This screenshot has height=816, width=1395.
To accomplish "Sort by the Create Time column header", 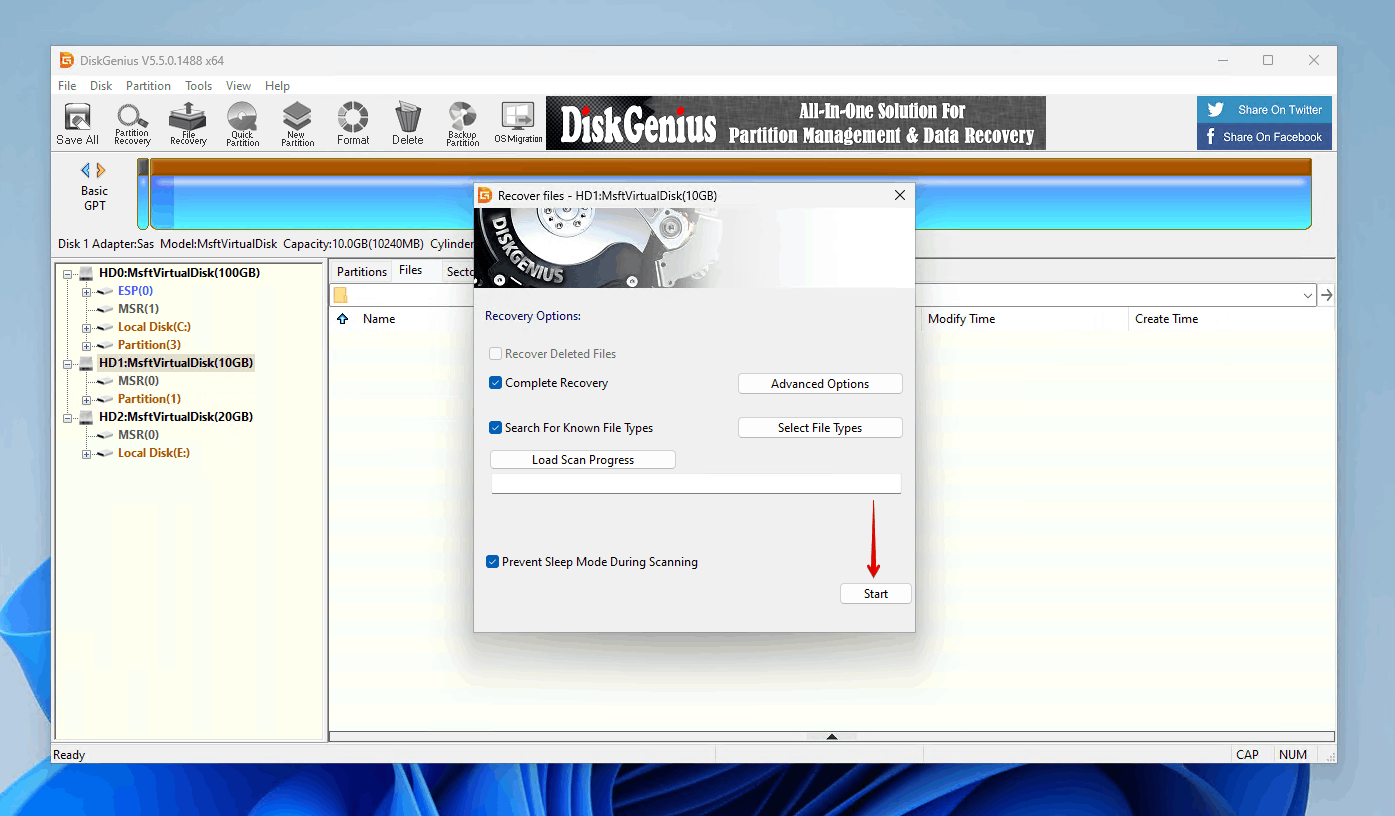I will 1230,319.
